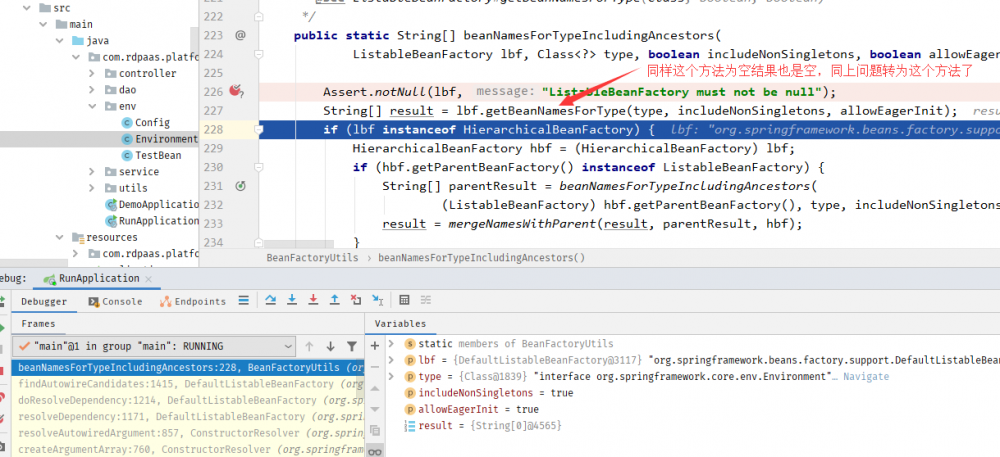The image size is (1000, 457).
Task: Click the recursive call icon on line 231
Action: point(240,186)
